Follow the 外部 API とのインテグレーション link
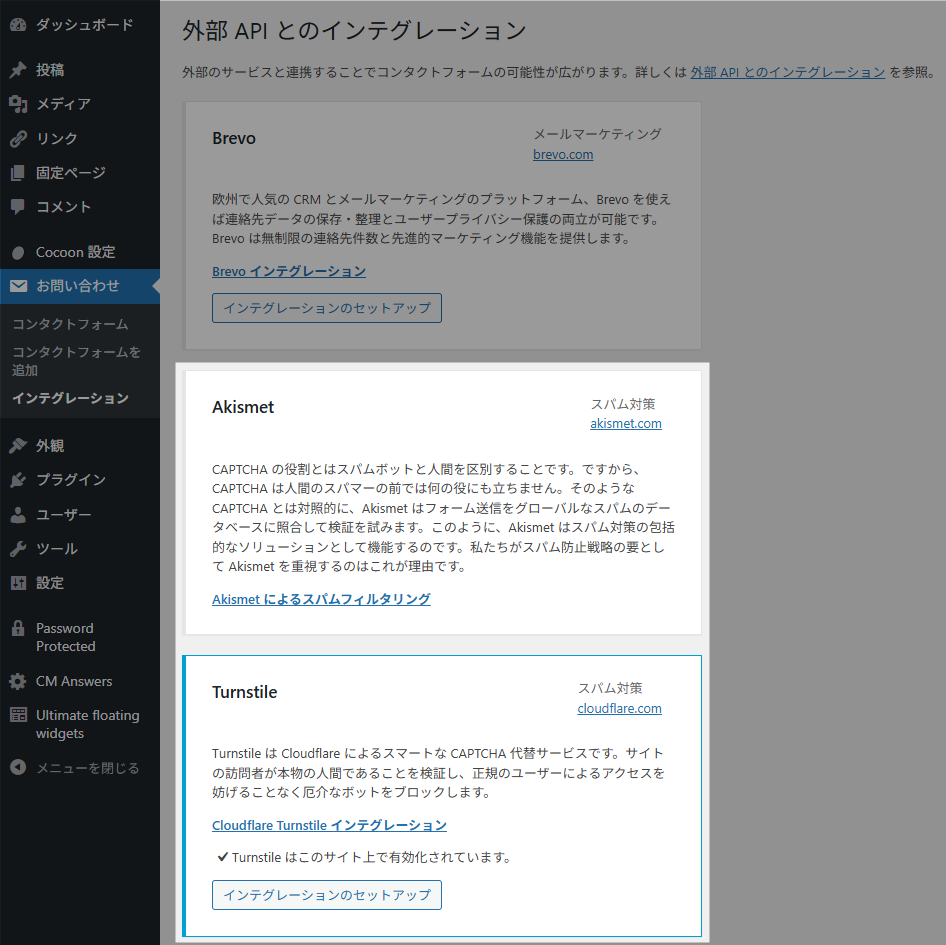This screenshot has width=946, height=945. (787, 72)
